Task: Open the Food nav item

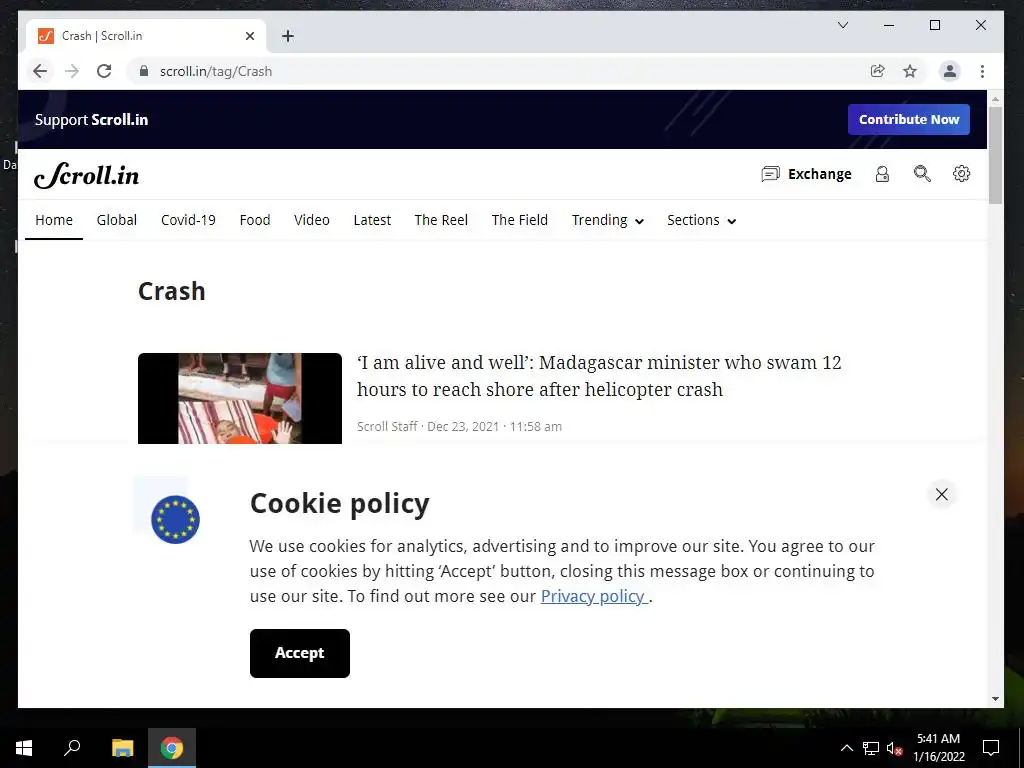Action: 255,220
